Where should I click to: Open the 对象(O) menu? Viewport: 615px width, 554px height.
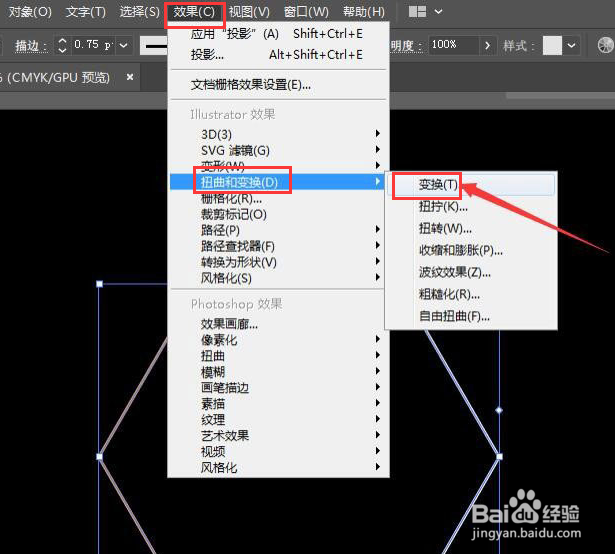[30, 12]
